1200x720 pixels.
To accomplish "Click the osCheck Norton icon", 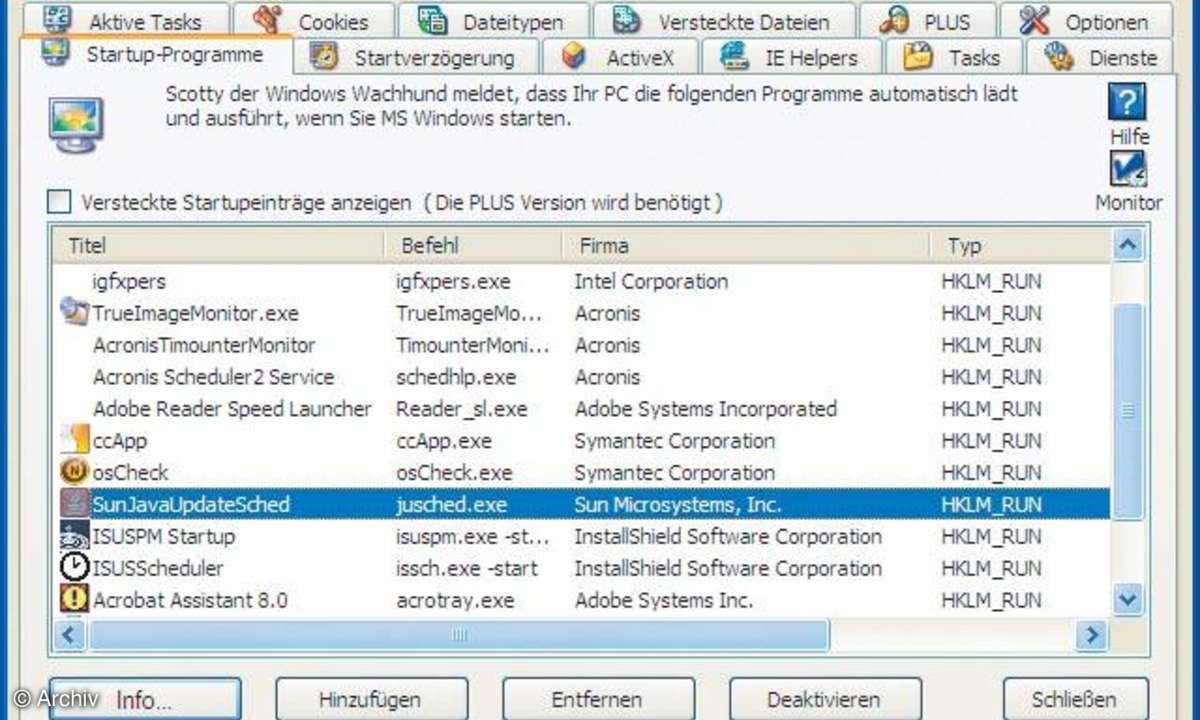I will (75, 472).
